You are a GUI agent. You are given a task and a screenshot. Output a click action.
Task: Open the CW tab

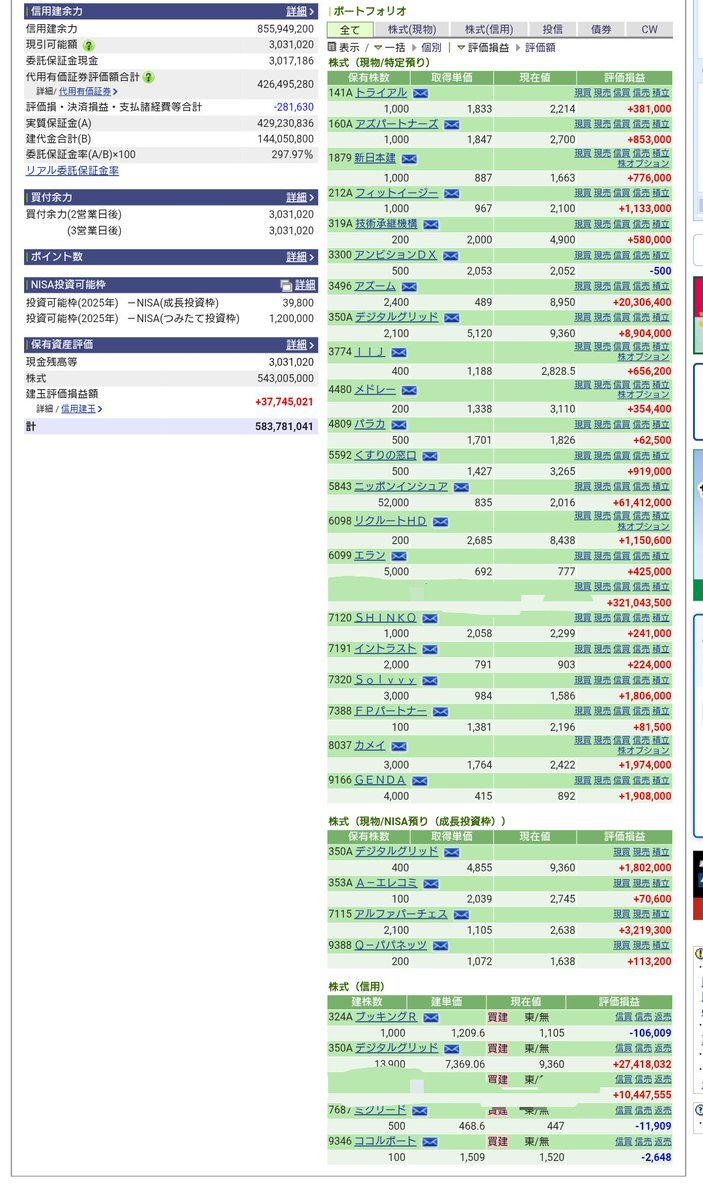[650, 30]
